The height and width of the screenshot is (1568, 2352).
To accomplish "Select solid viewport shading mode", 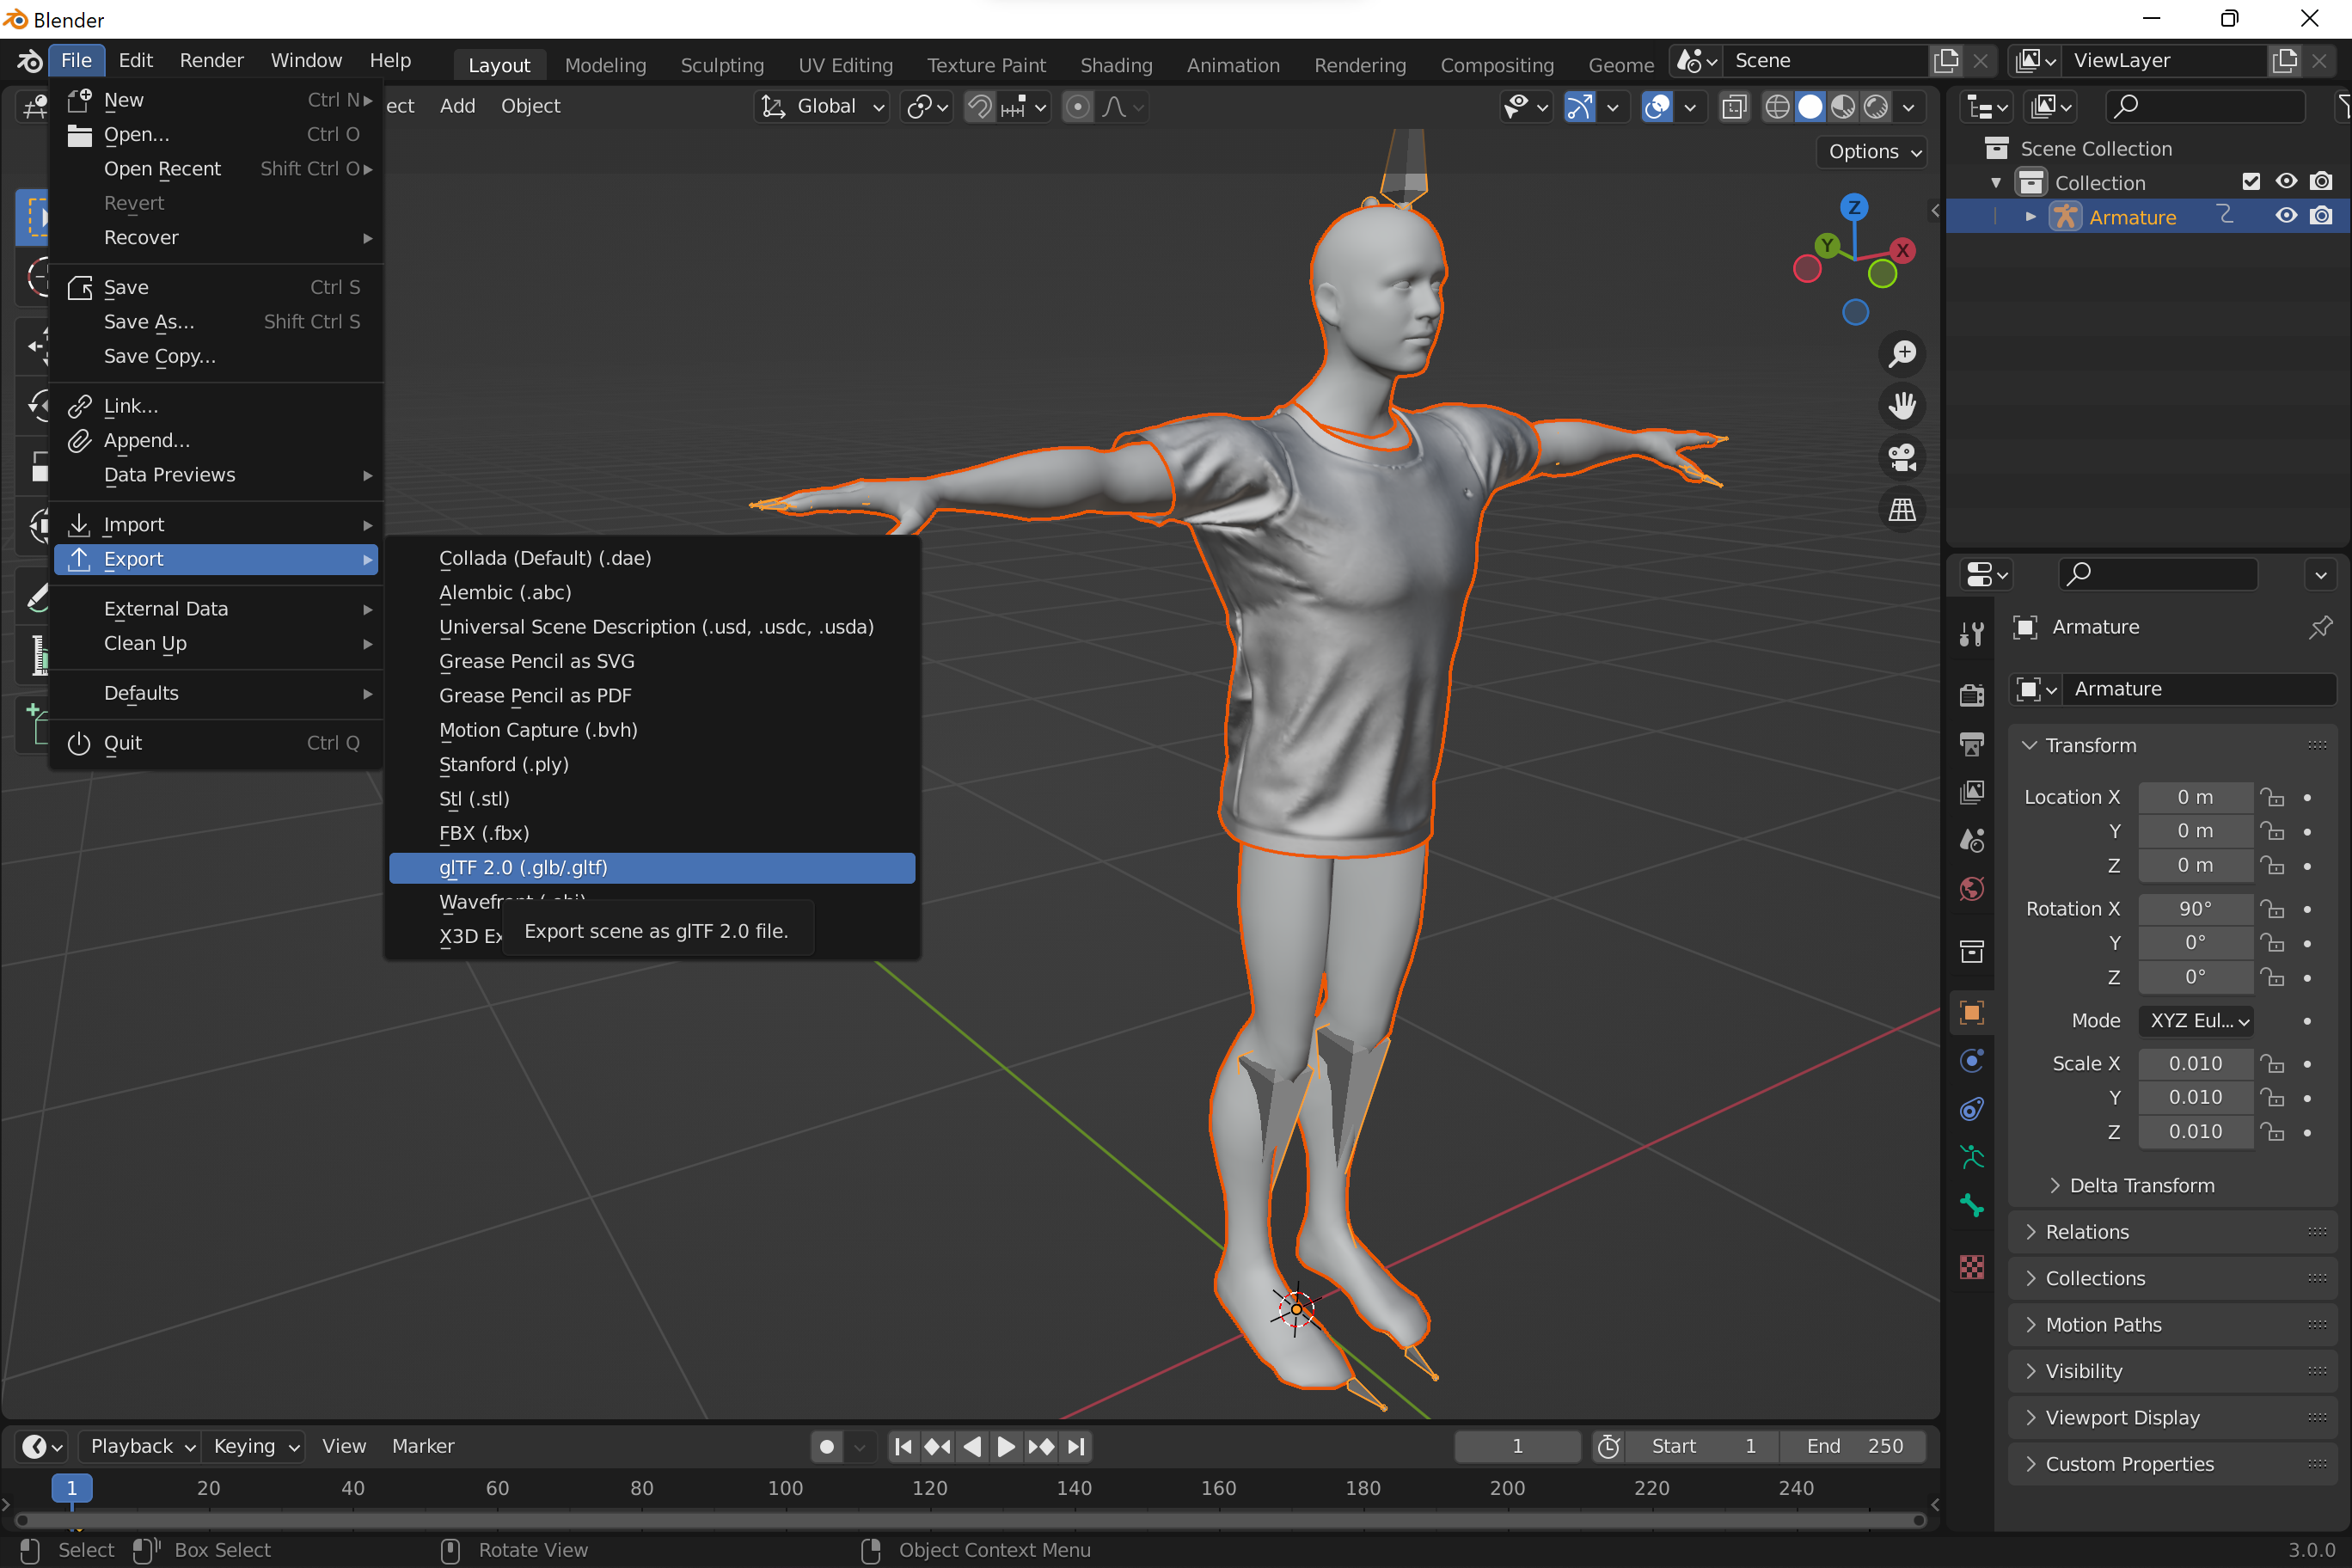I will click(1810, 106).
